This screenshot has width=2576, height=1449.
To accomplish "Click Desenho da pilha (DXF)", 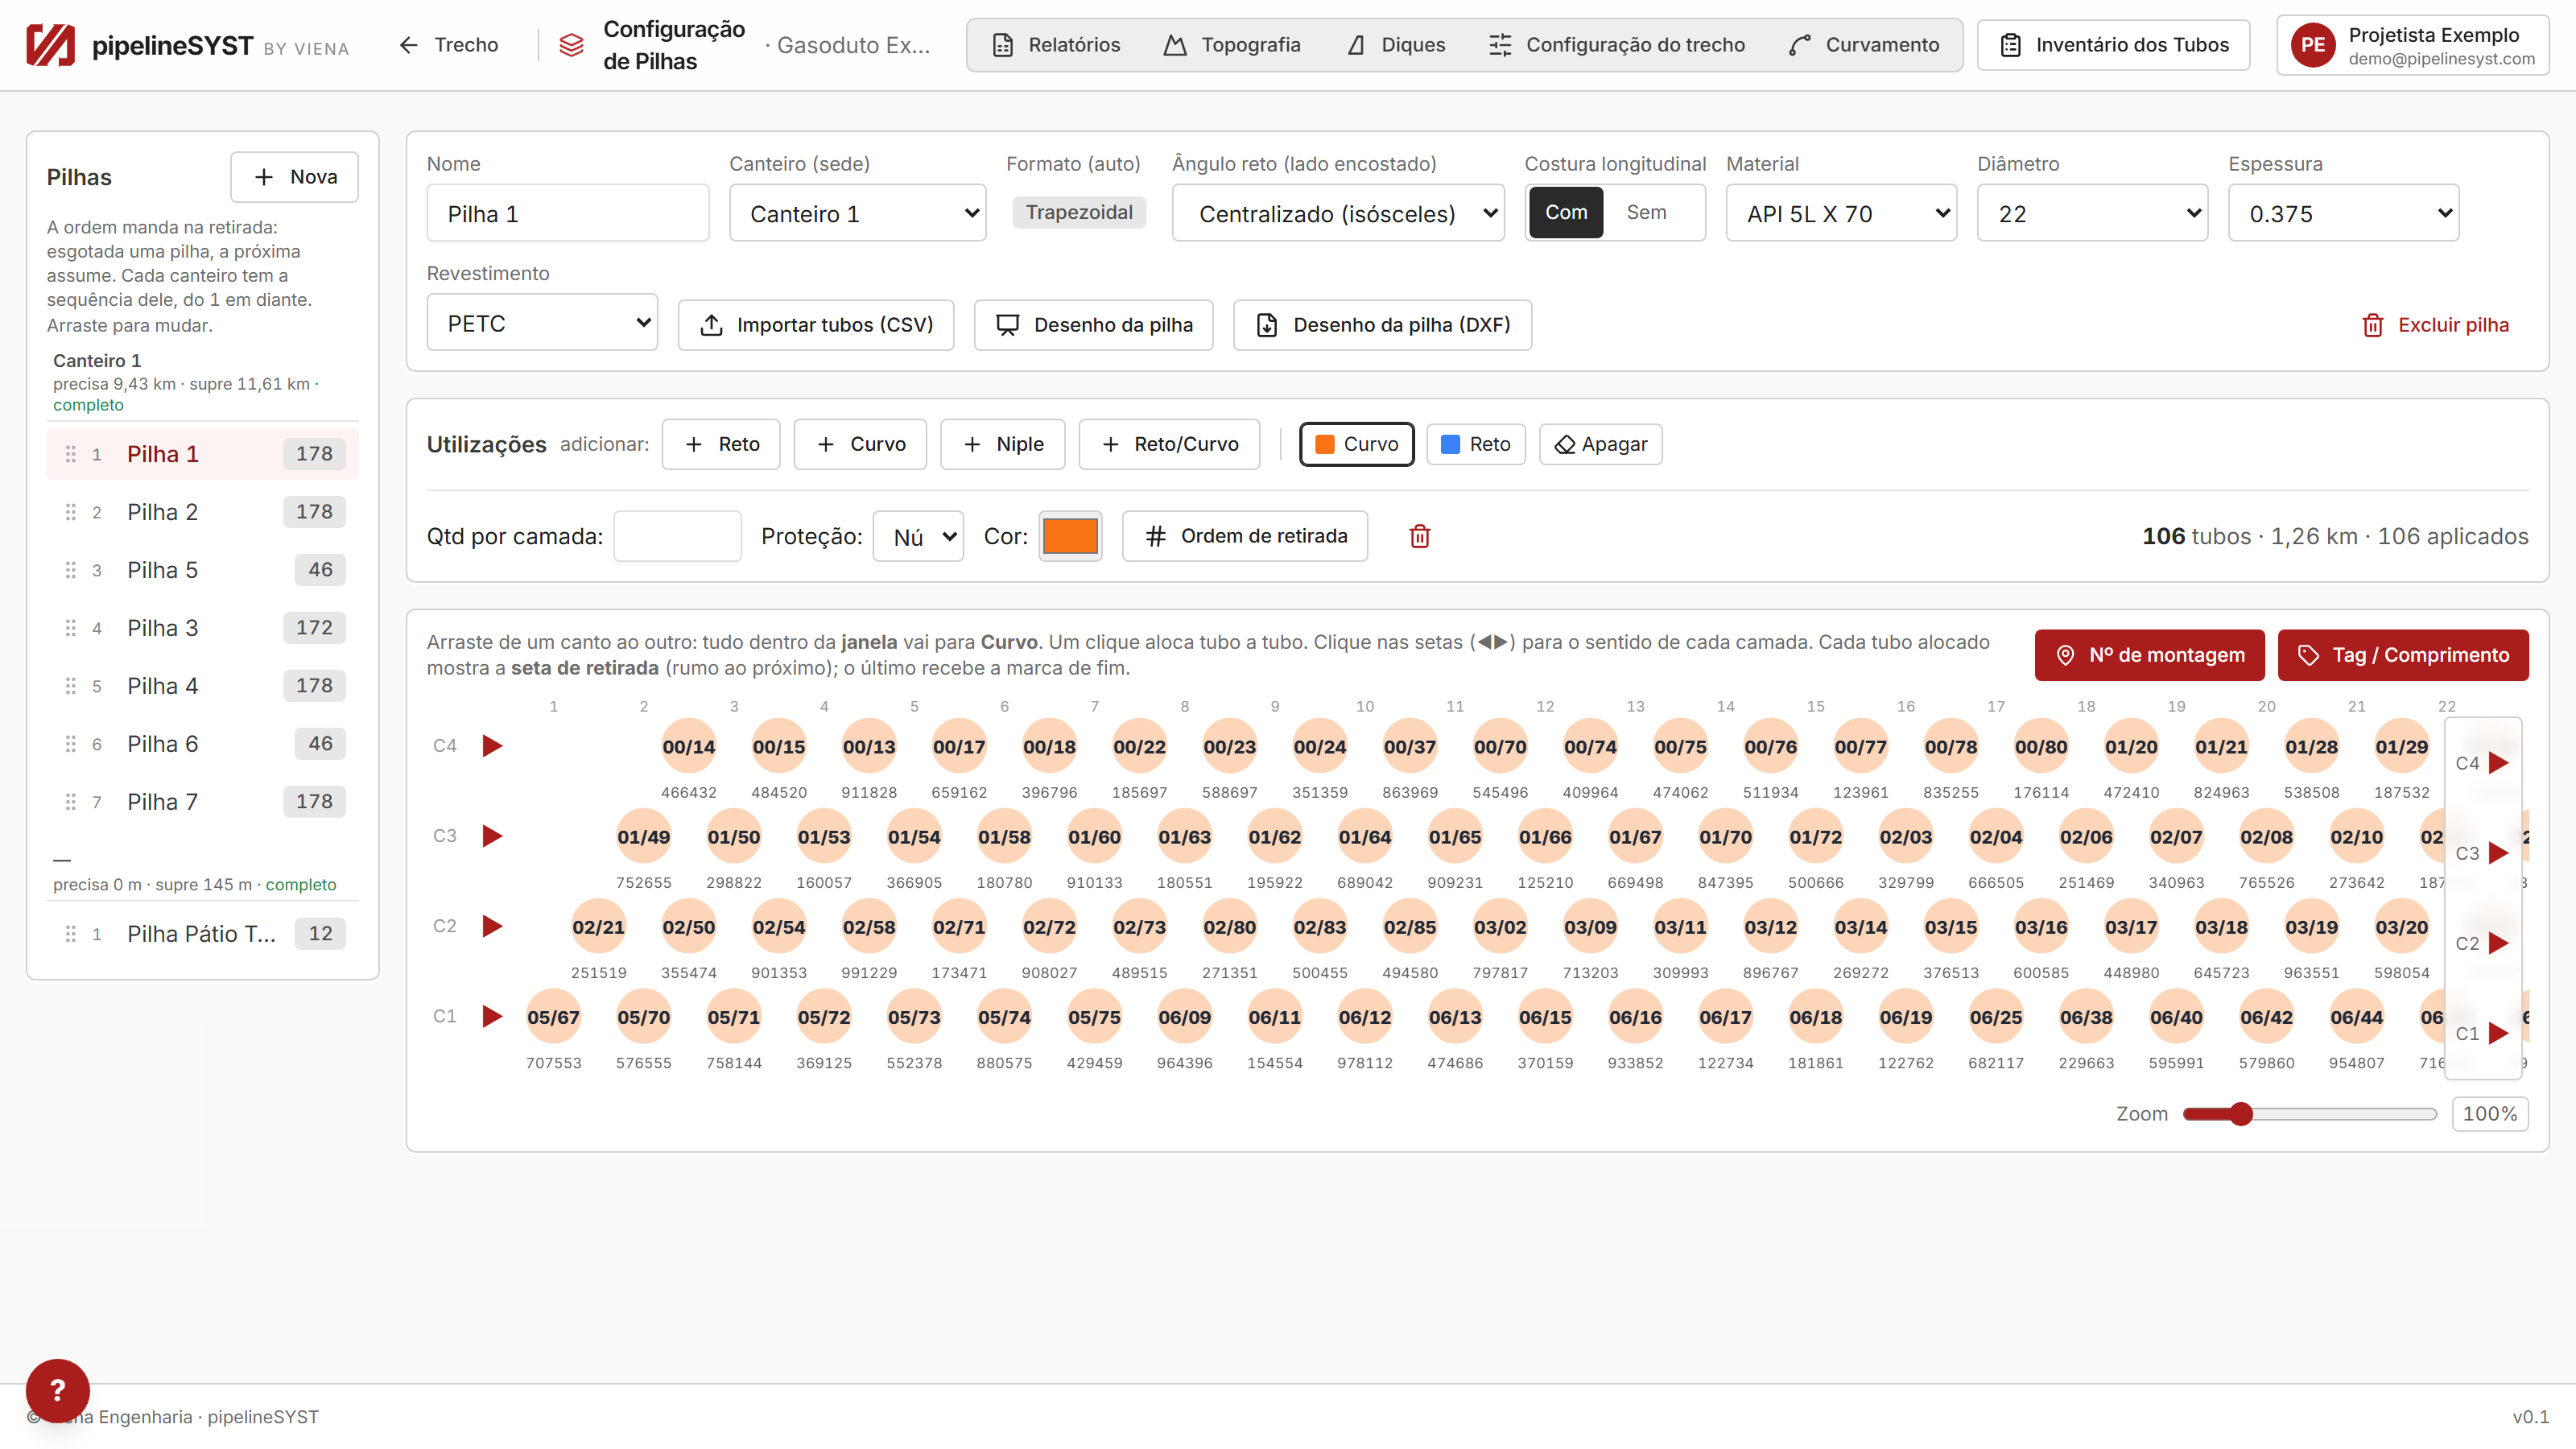I will (x=1382, y=325).
